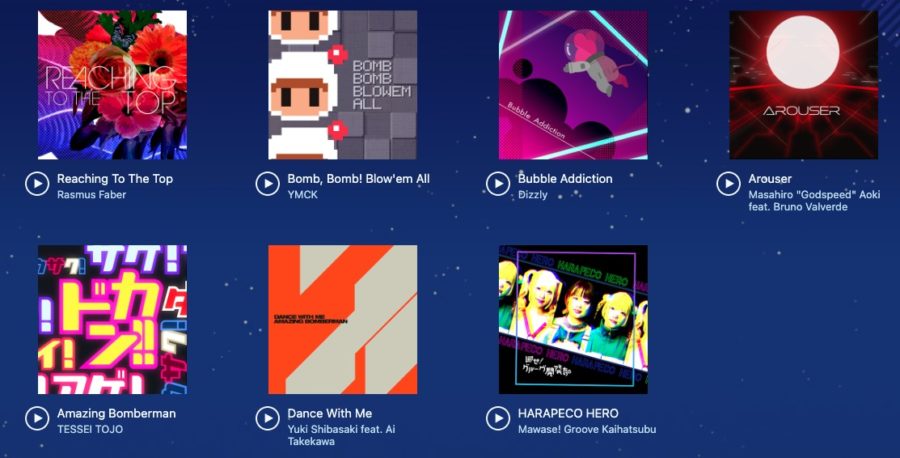Image resolution: width=900 pixels, height=458 pixels.
Task: Play Bomb, Bomb! Blow'em All song
Action: (x=267, y=184)
